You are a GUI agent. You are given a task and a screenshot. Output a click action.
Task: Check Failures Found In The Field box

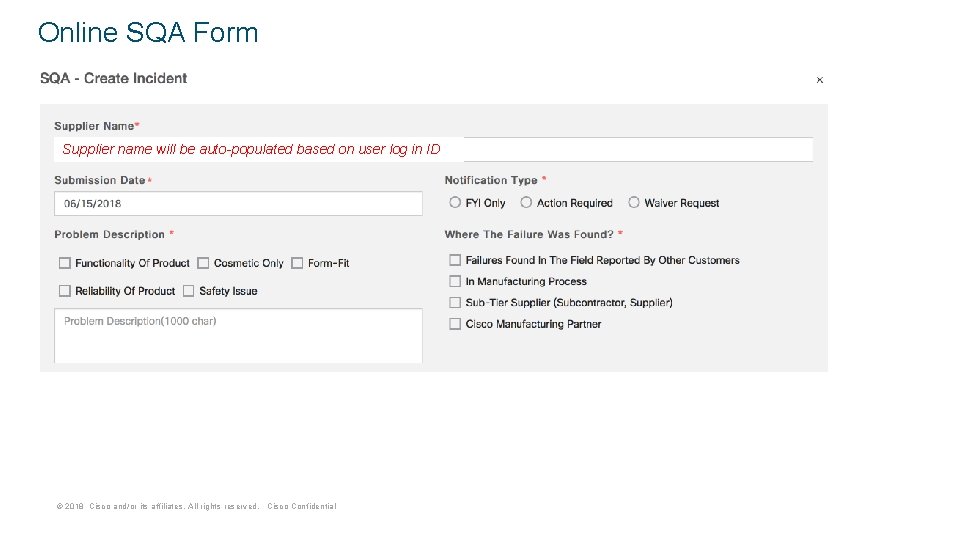[456, 260]
